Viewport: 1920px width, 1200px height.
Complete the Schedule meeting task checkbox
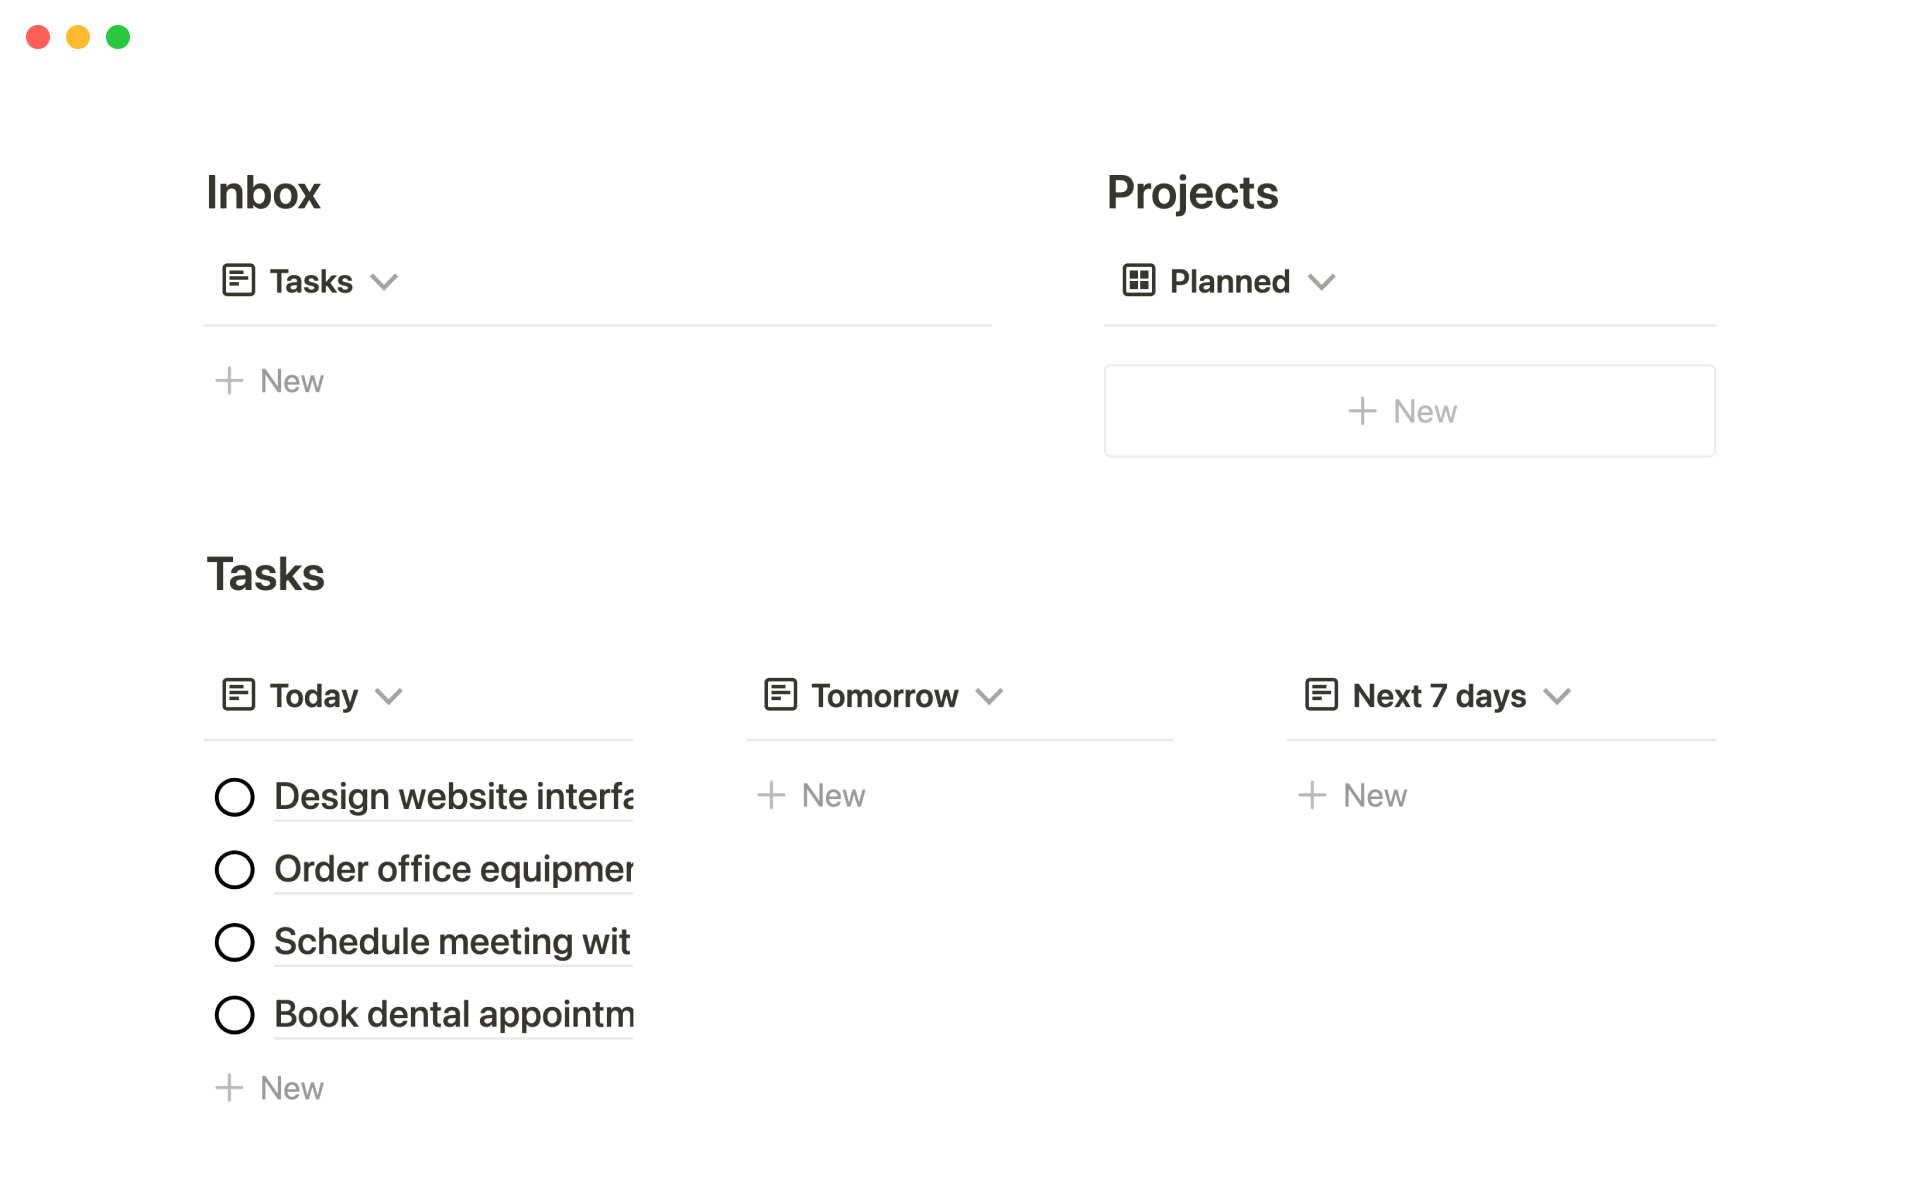pos(235,942)
